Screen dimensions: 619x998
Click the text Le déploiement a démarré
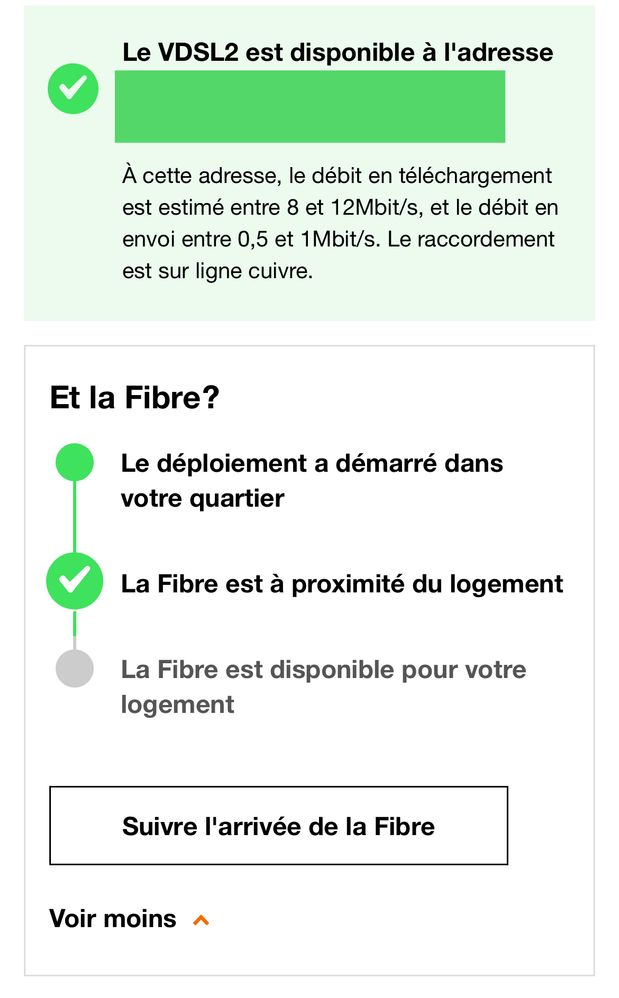point(311,463)
